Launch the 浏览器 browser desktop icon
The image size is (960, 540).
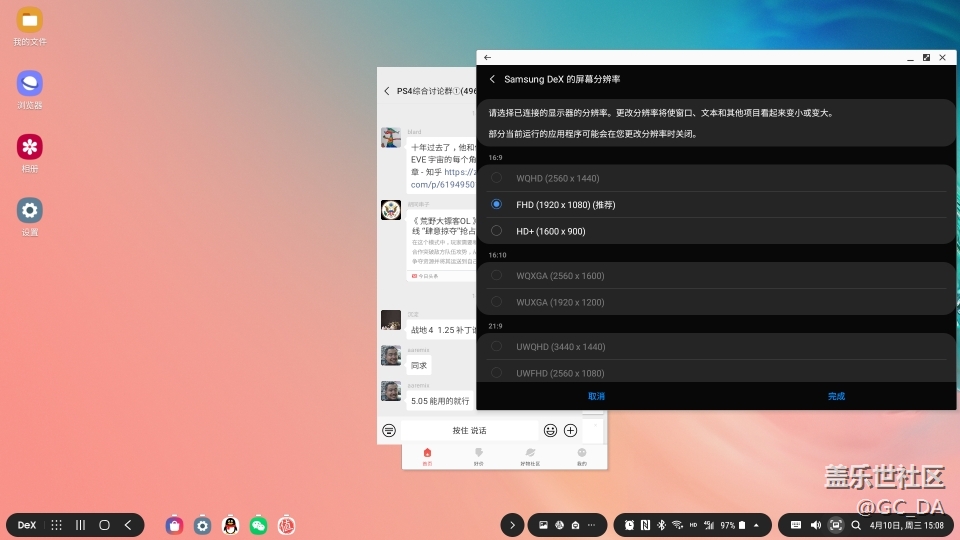pyautogui.click(x=30, y=84)
